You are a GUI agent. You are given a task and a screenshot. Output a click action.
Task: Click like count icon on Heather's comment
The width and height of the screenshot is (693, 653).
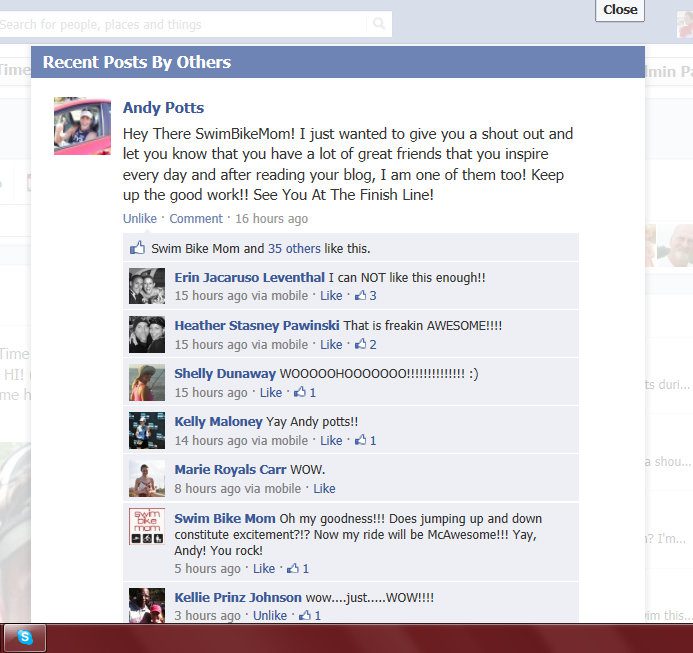point(361,344)
